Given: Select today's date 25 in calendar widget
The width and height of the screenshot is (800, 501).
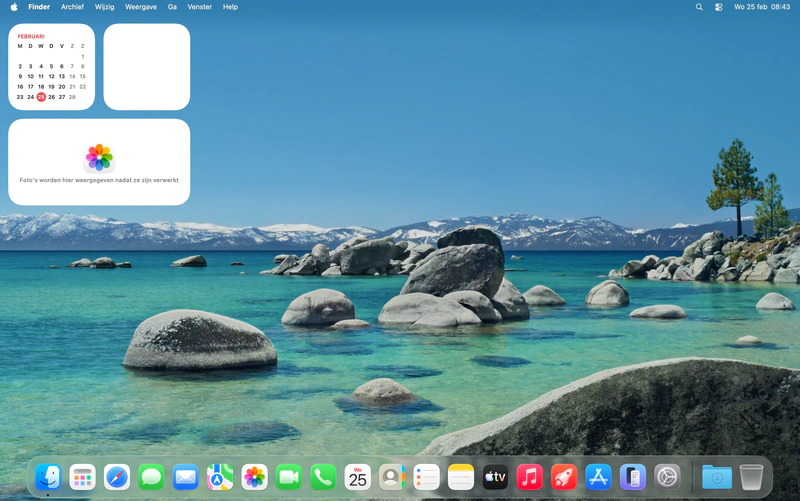Looking at the screenshot, I should point(41,97).
